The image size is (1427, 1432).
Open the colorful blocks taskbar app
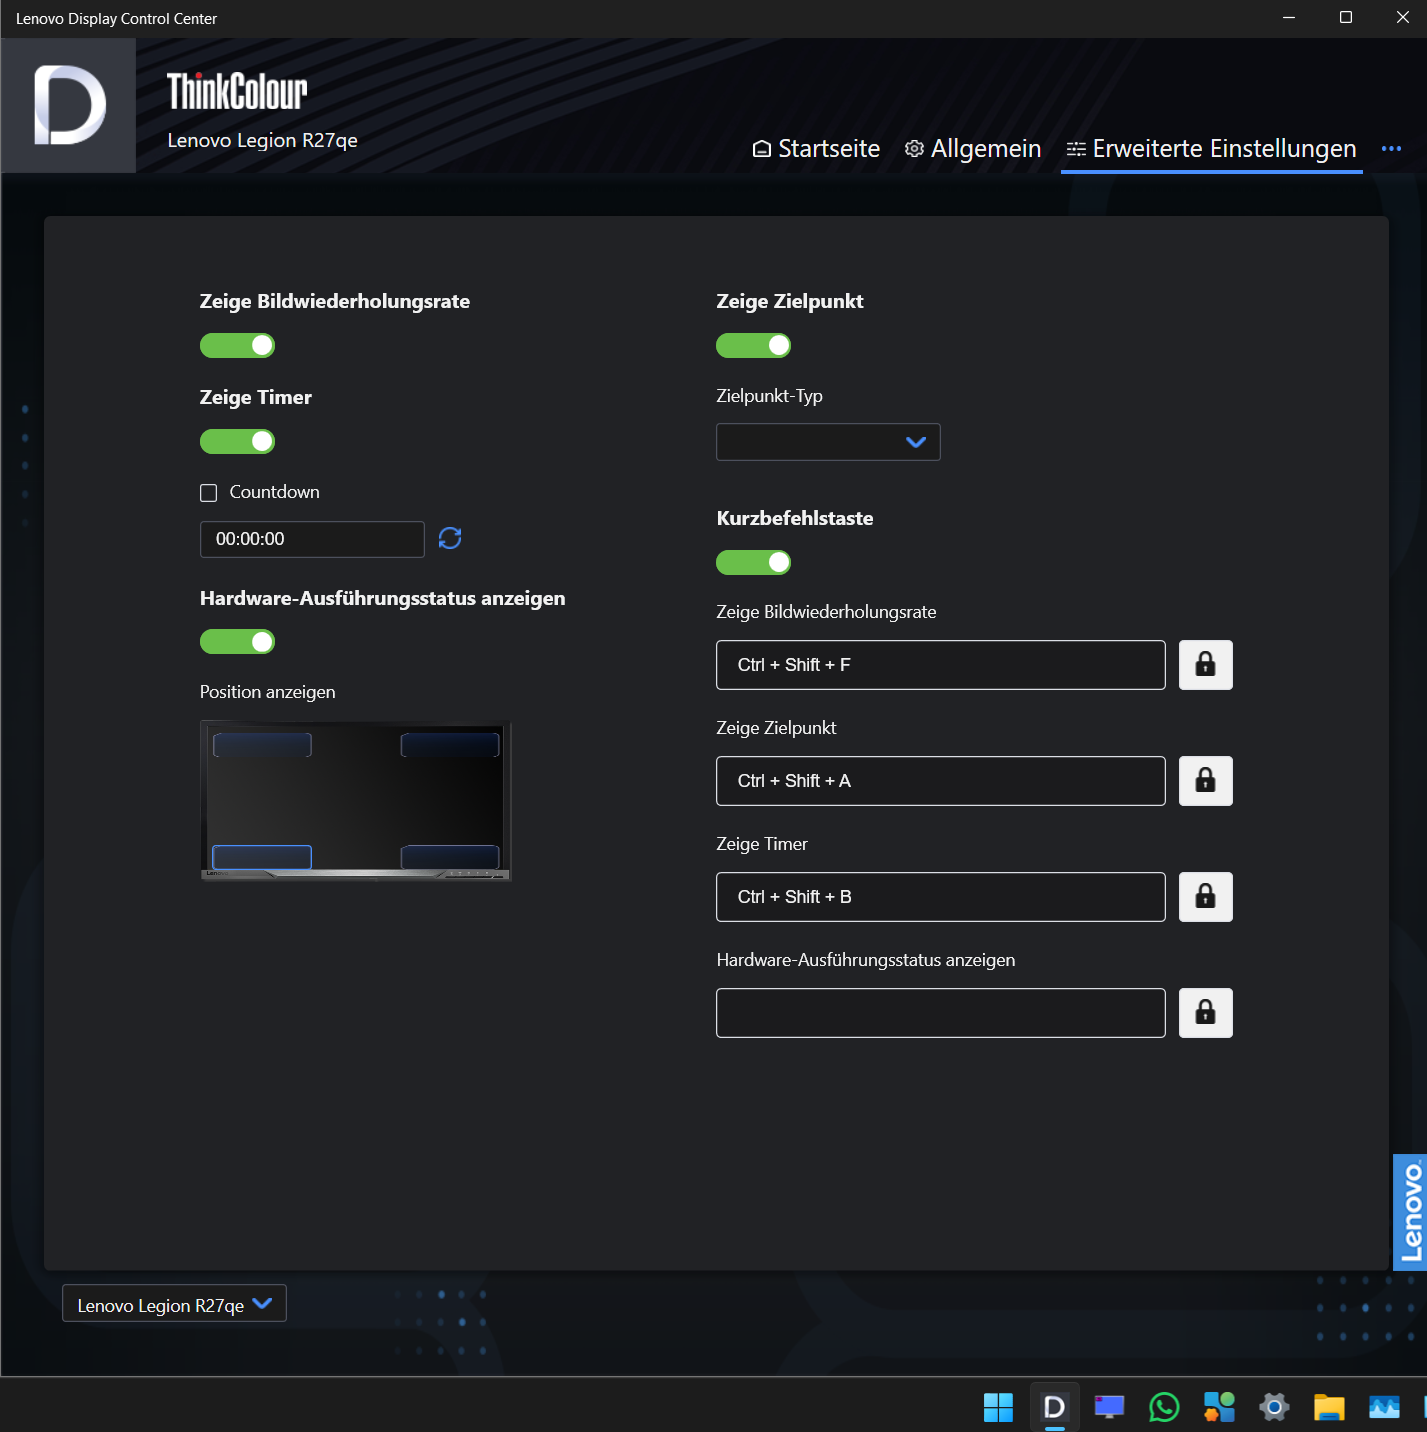[1219, 1407]
